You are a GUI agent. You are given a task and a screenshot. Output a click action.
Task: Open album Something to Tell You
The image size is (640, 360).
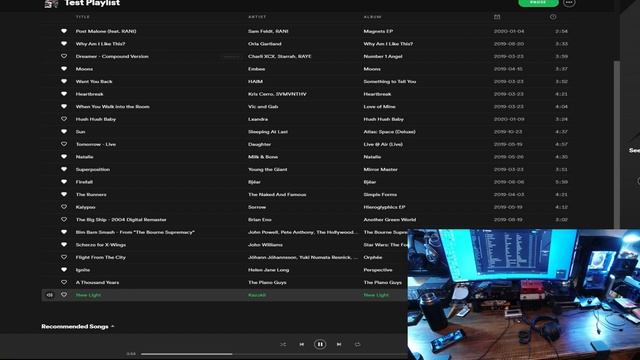[x=390, y=81]
